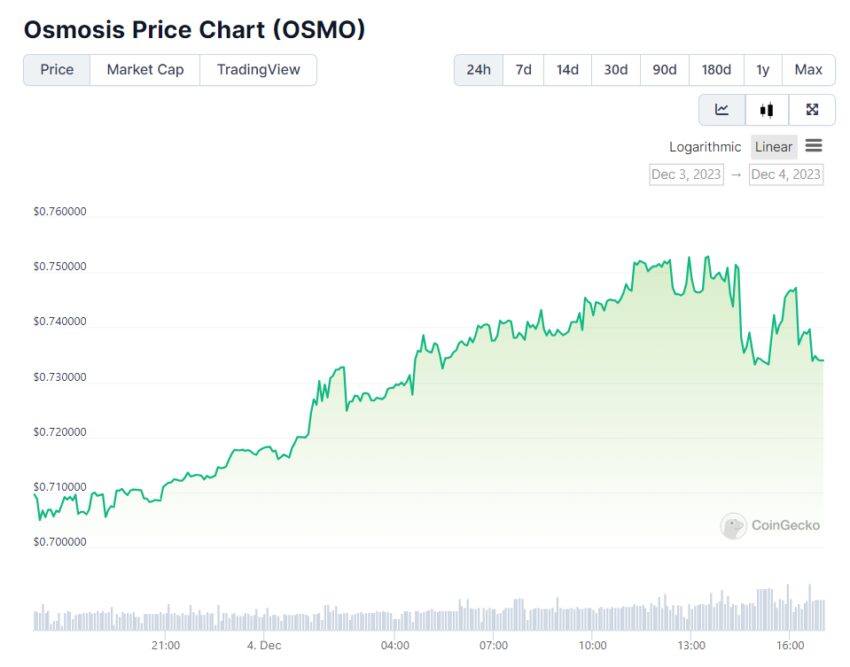This screenshot has height=667, width=850.
Task: Select the Linear scale option
Action: point(773,147)
